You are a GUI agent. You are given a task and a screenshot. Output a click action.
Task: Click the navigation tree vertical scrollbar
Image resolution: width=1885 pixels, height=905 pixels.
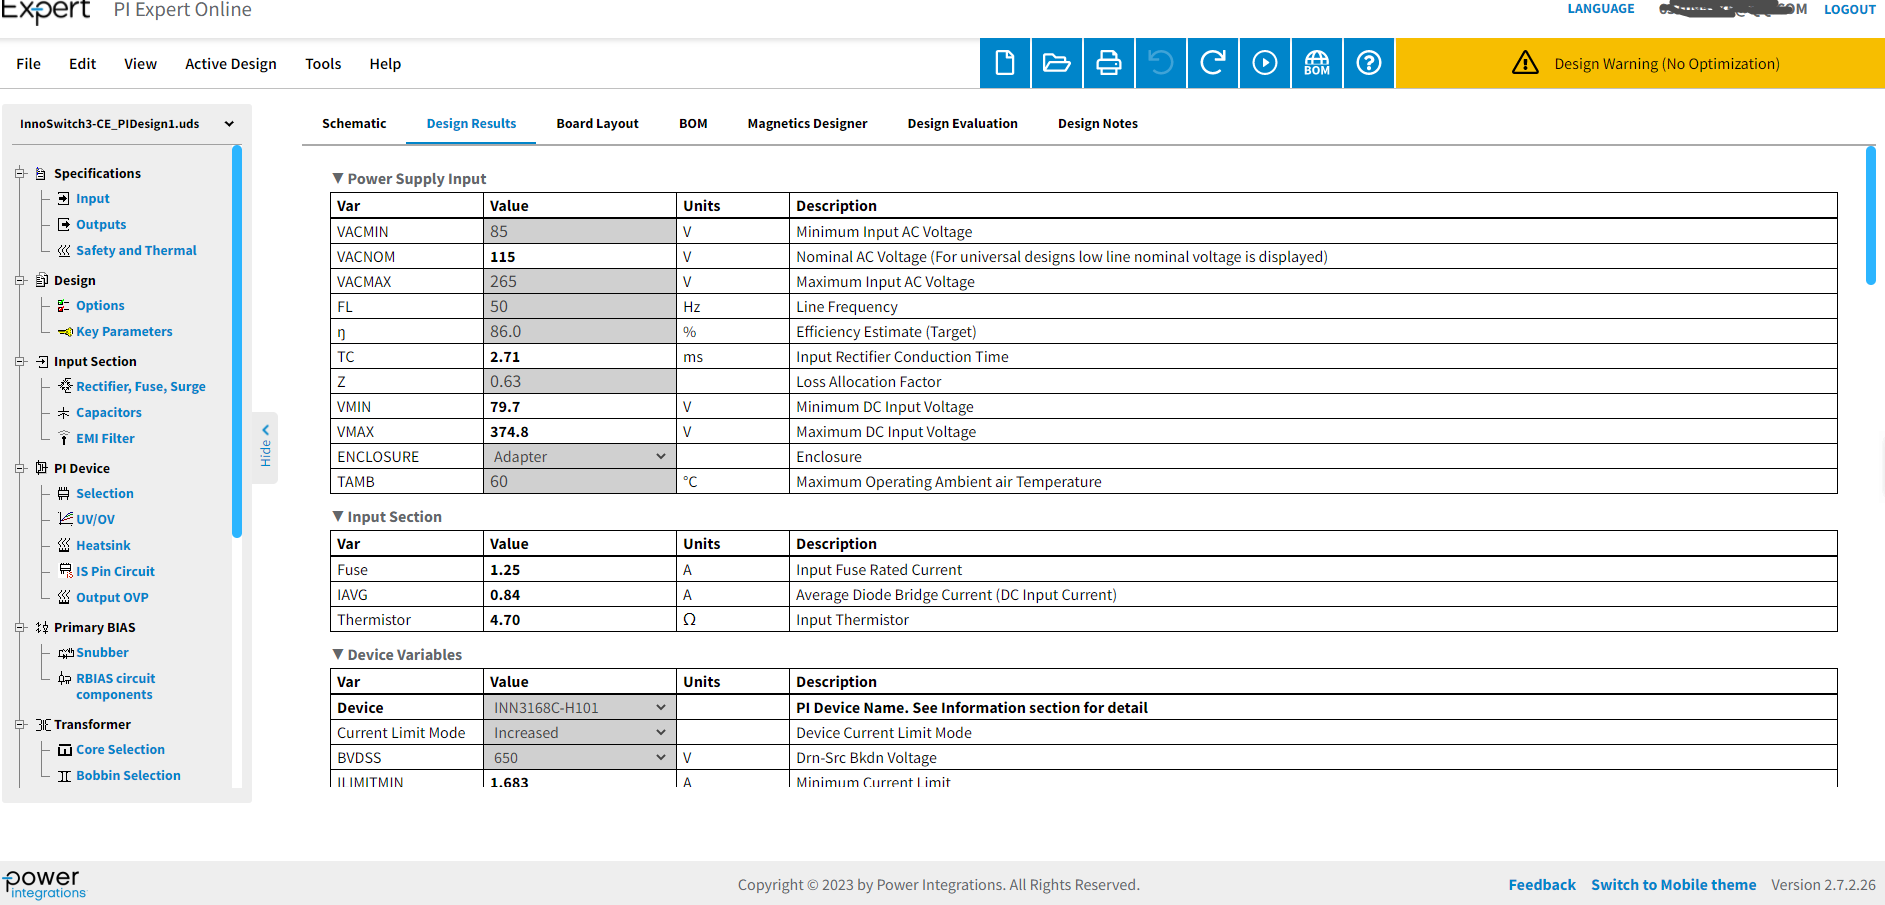point(237,341)
